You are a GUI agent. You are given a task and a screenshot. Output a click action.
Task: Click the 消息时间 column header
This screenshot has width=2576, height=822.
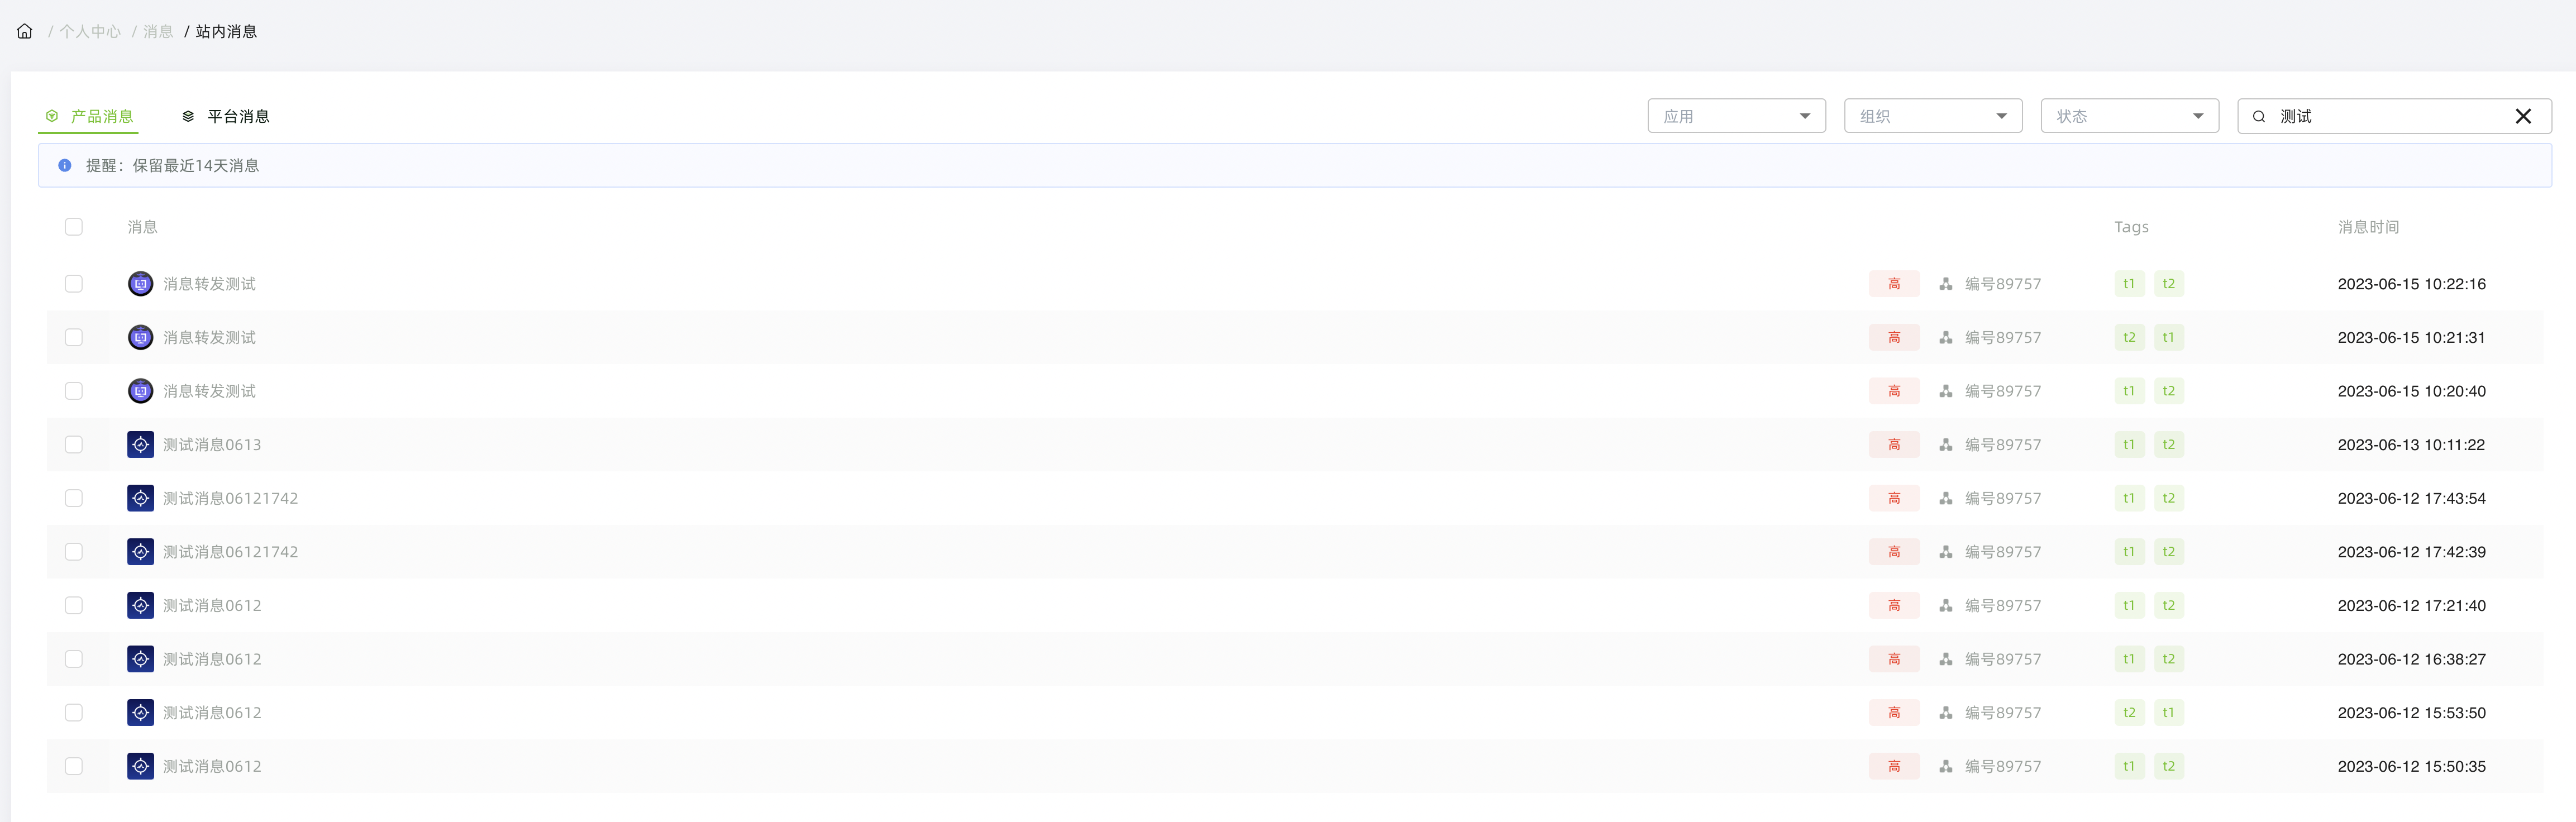[x=2368, y=227]
